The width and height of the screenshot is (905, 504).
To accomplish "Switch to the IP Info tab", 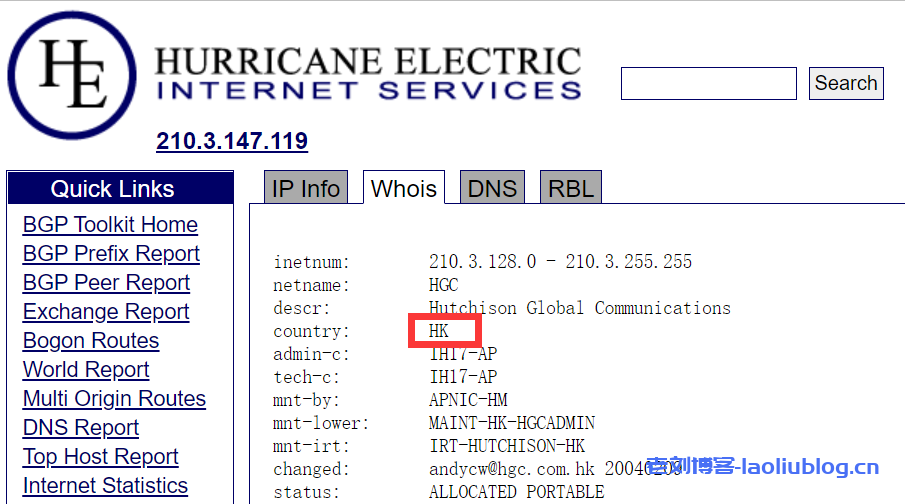I will (306, 189).
